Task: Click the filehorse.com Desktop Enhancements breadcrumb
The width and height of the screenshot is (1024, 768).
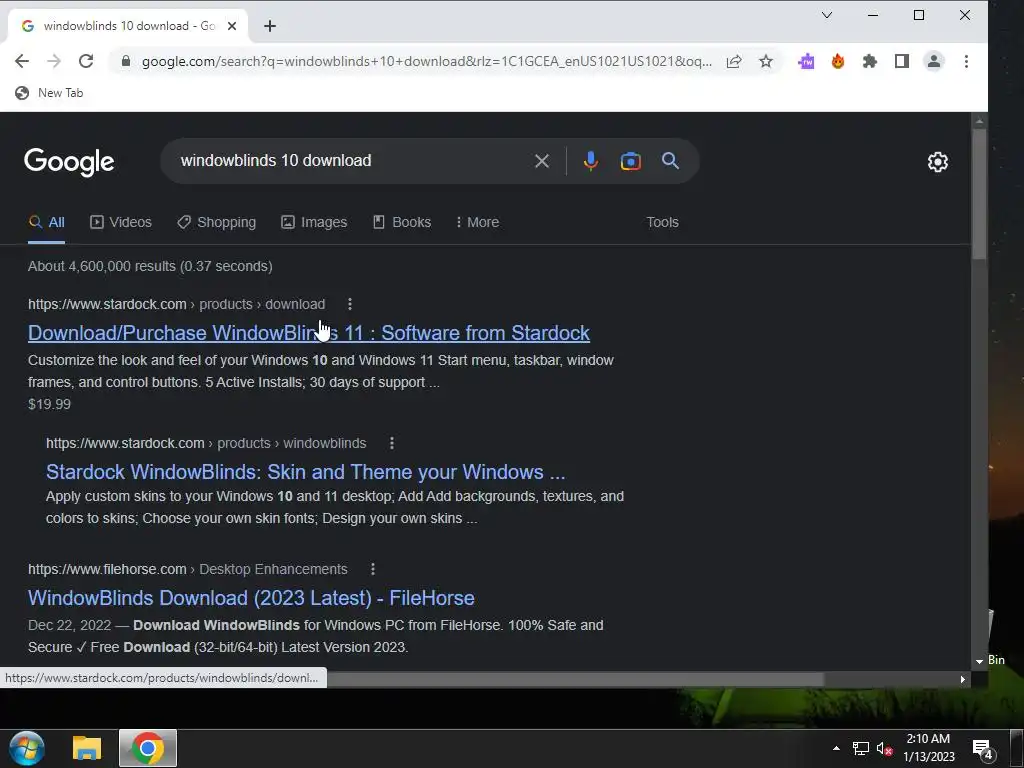Action: tap(187, 569)
